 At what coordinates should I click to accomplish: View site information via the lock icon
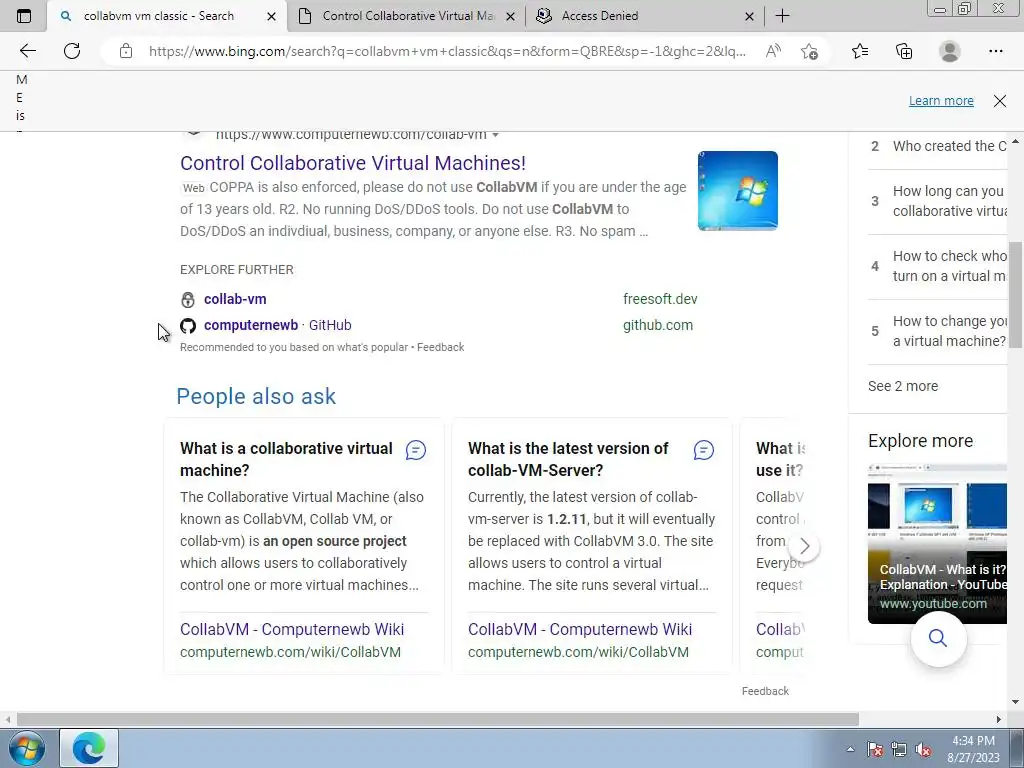126,51
